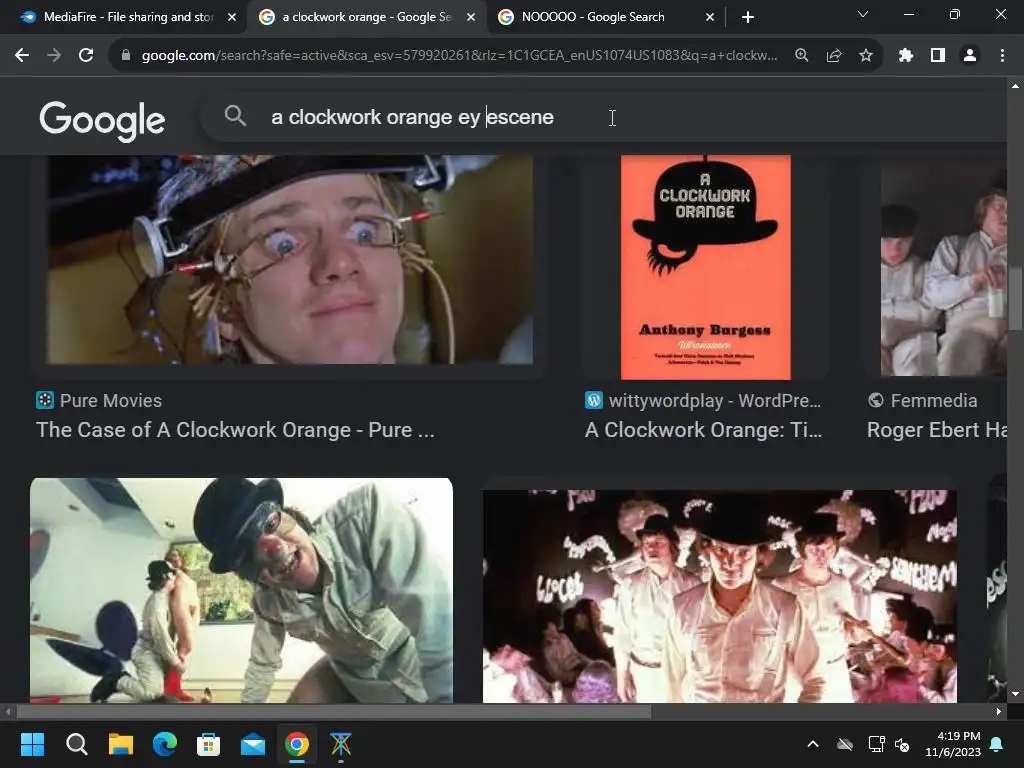Open A Clockwork Orange: Ti... result title
The height and width of the screenshot is (768, 1024).
click(703, 430)
